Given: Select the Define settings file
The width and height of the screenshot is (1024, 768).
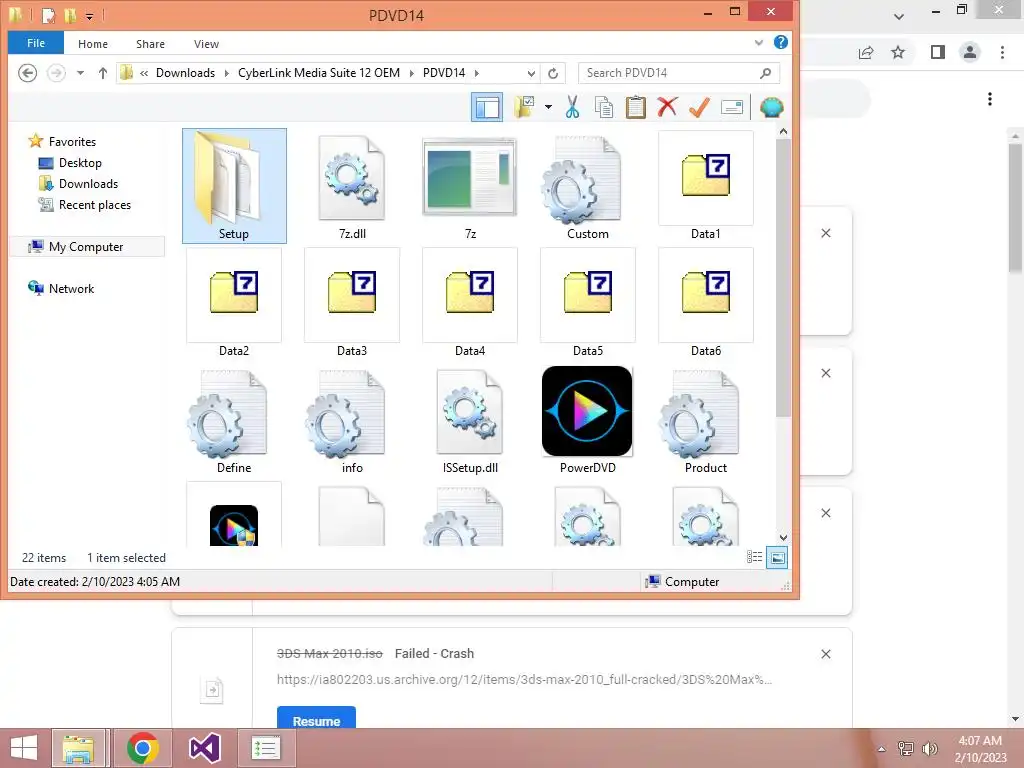Looking at the screenshot, I should pos(234,421).
